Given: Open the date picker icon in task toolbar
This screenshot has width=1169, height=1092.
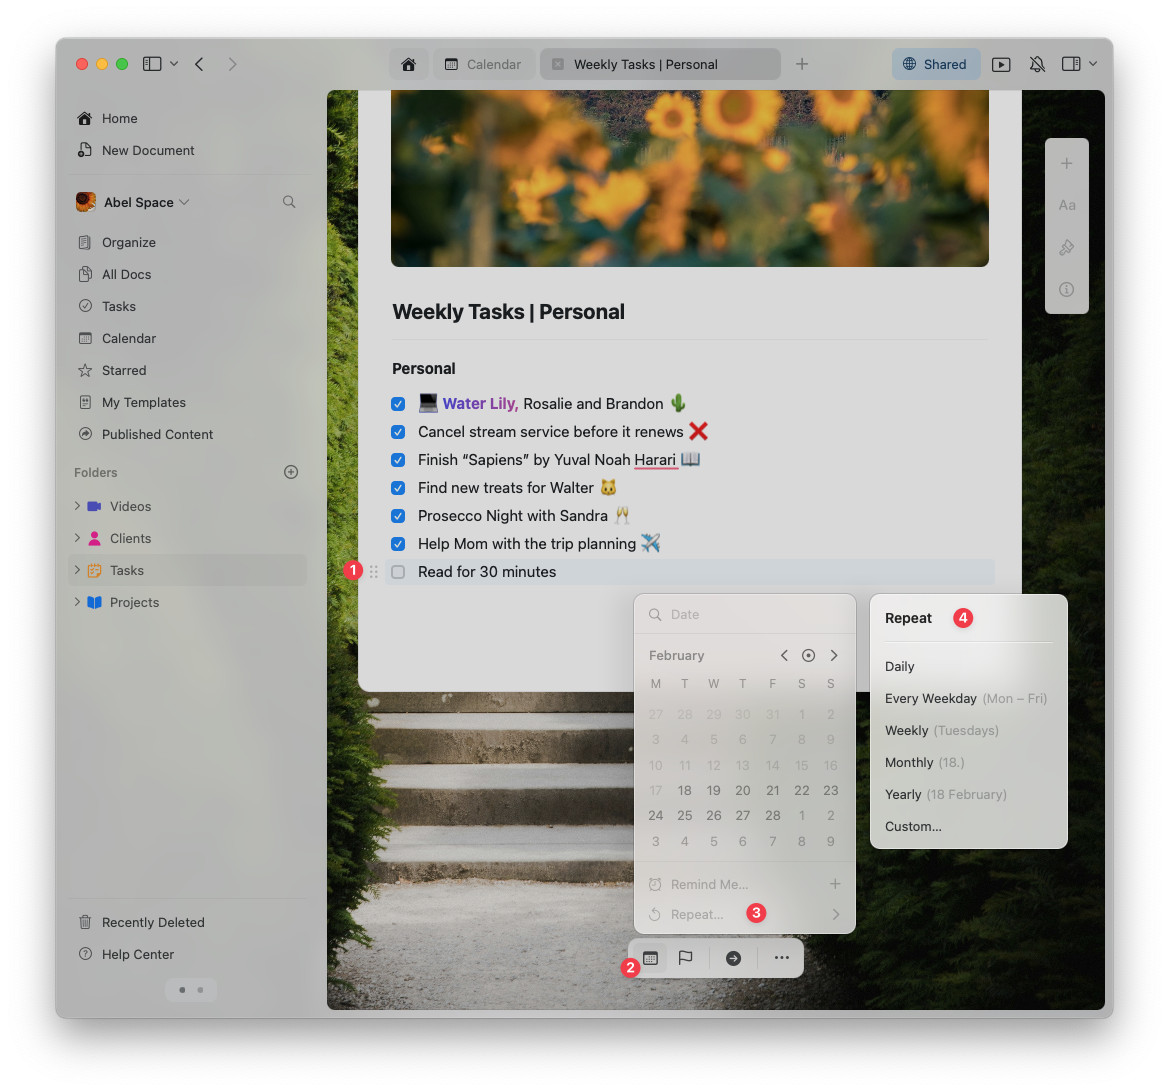Looking at the screenshot, I should (x=650, y=957).
